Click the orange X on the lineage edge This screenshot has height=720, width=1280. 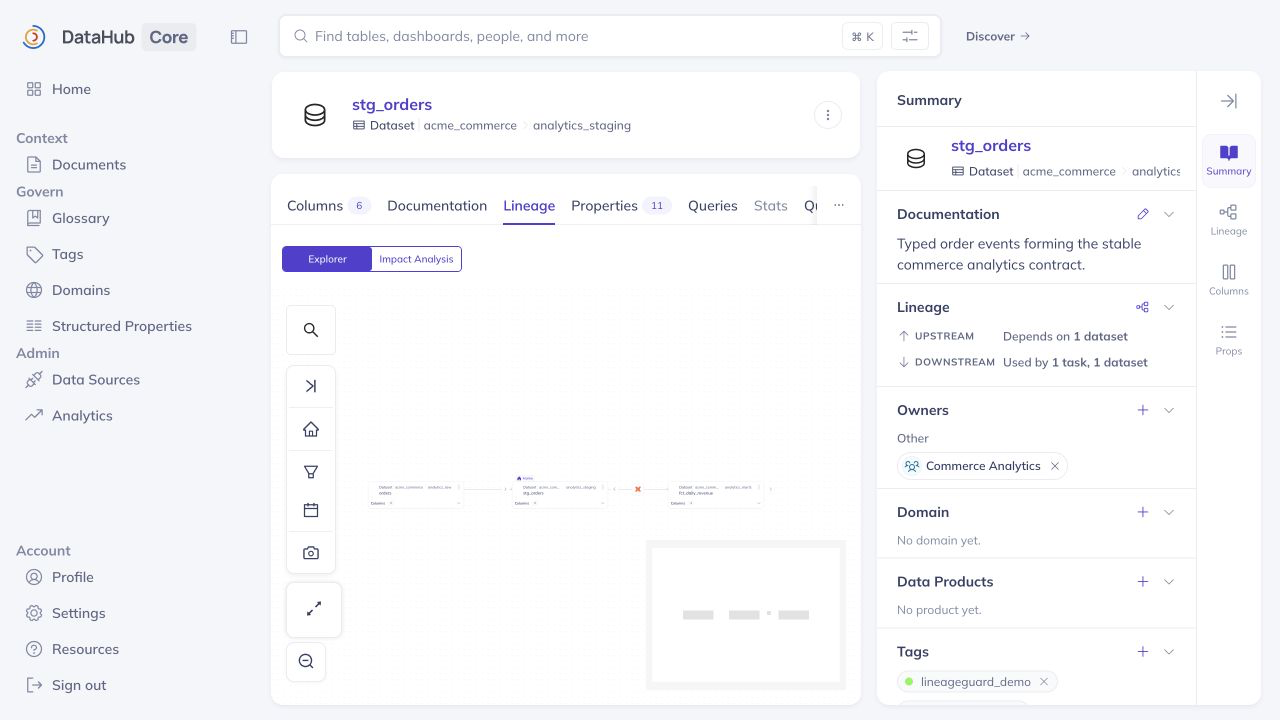[x=638, y=489]
